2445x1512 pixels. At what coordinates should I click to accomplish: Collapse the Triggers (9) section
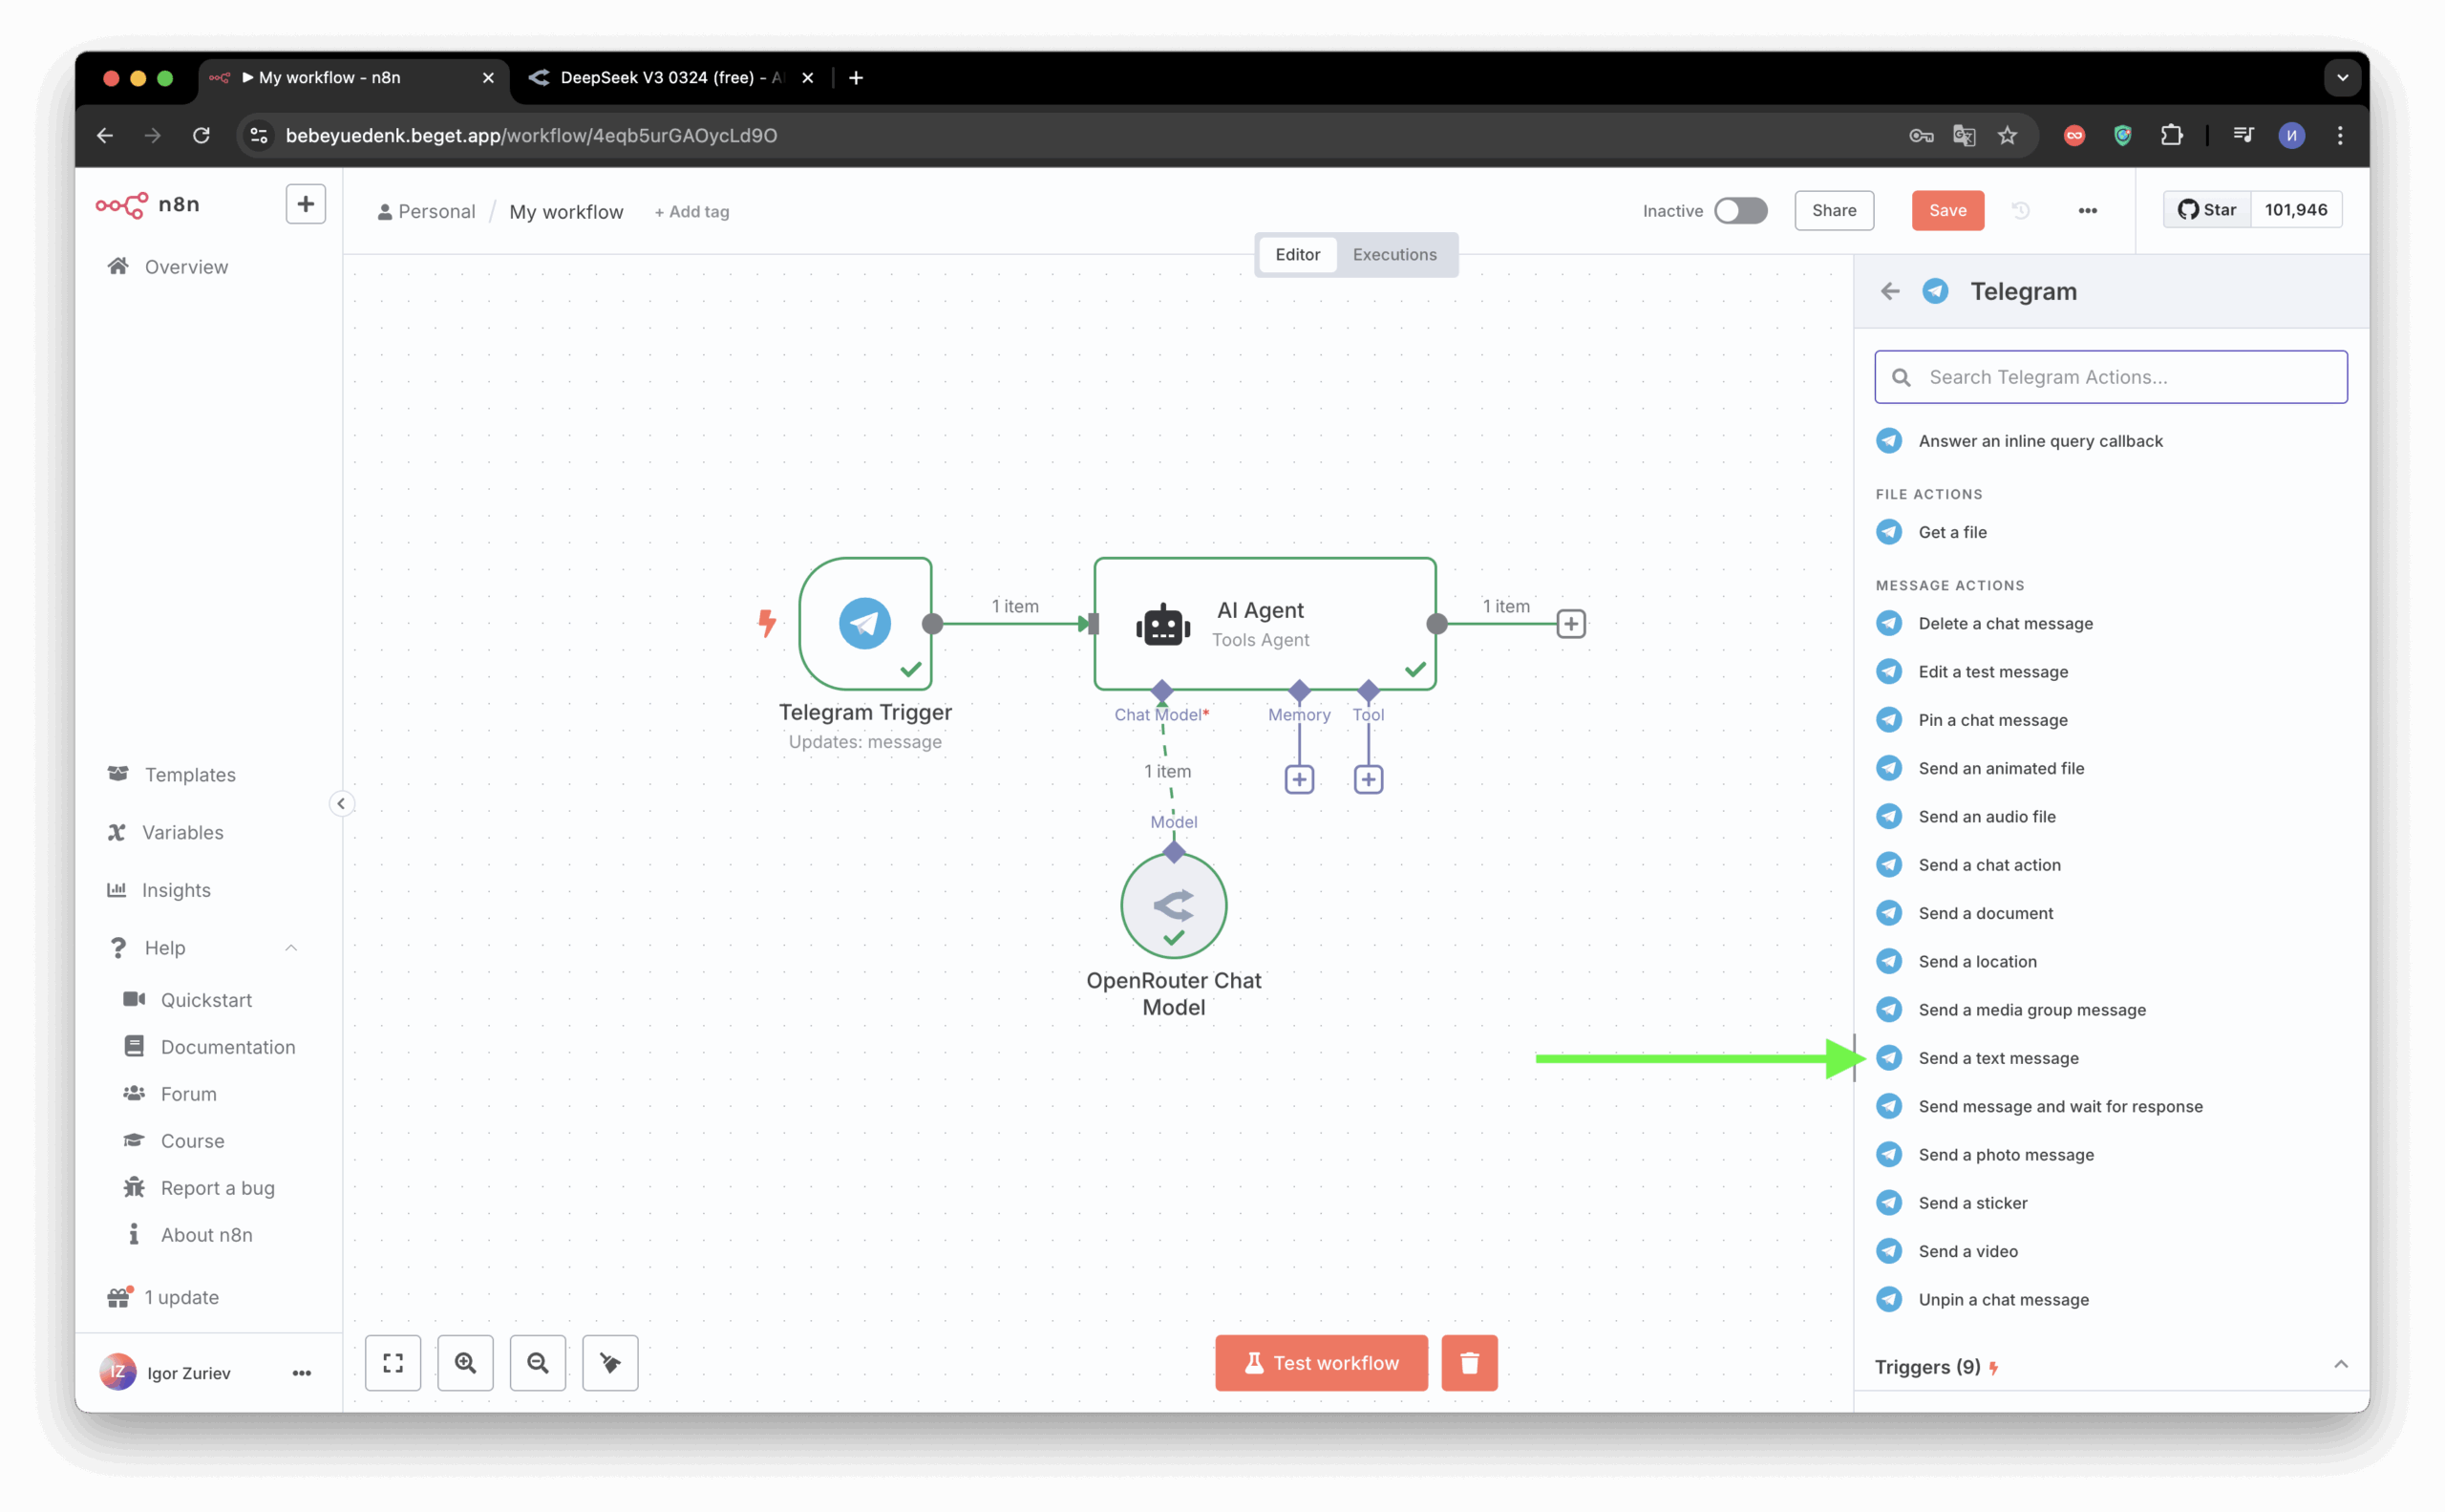(2340, 1365)
